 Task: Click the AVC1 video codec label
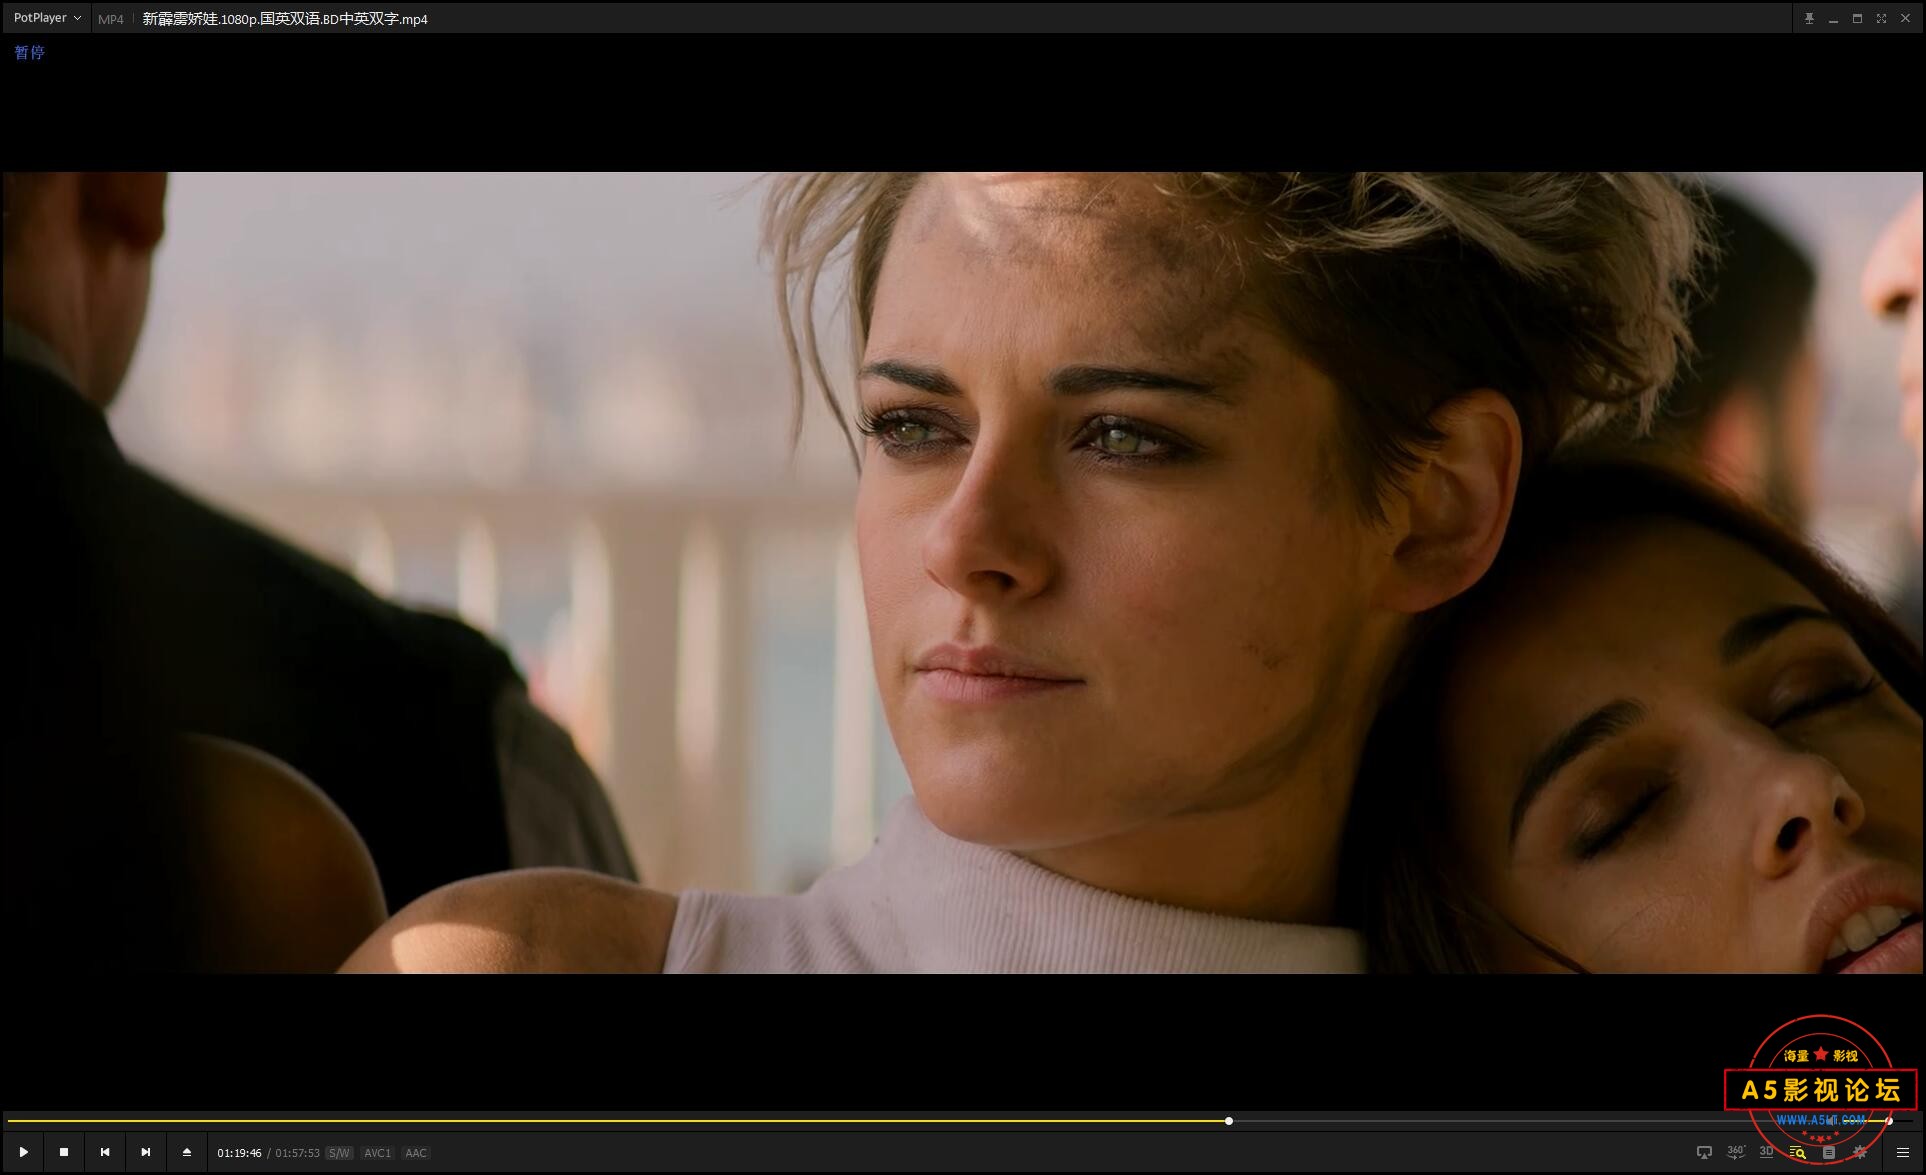pos(377,1153)
